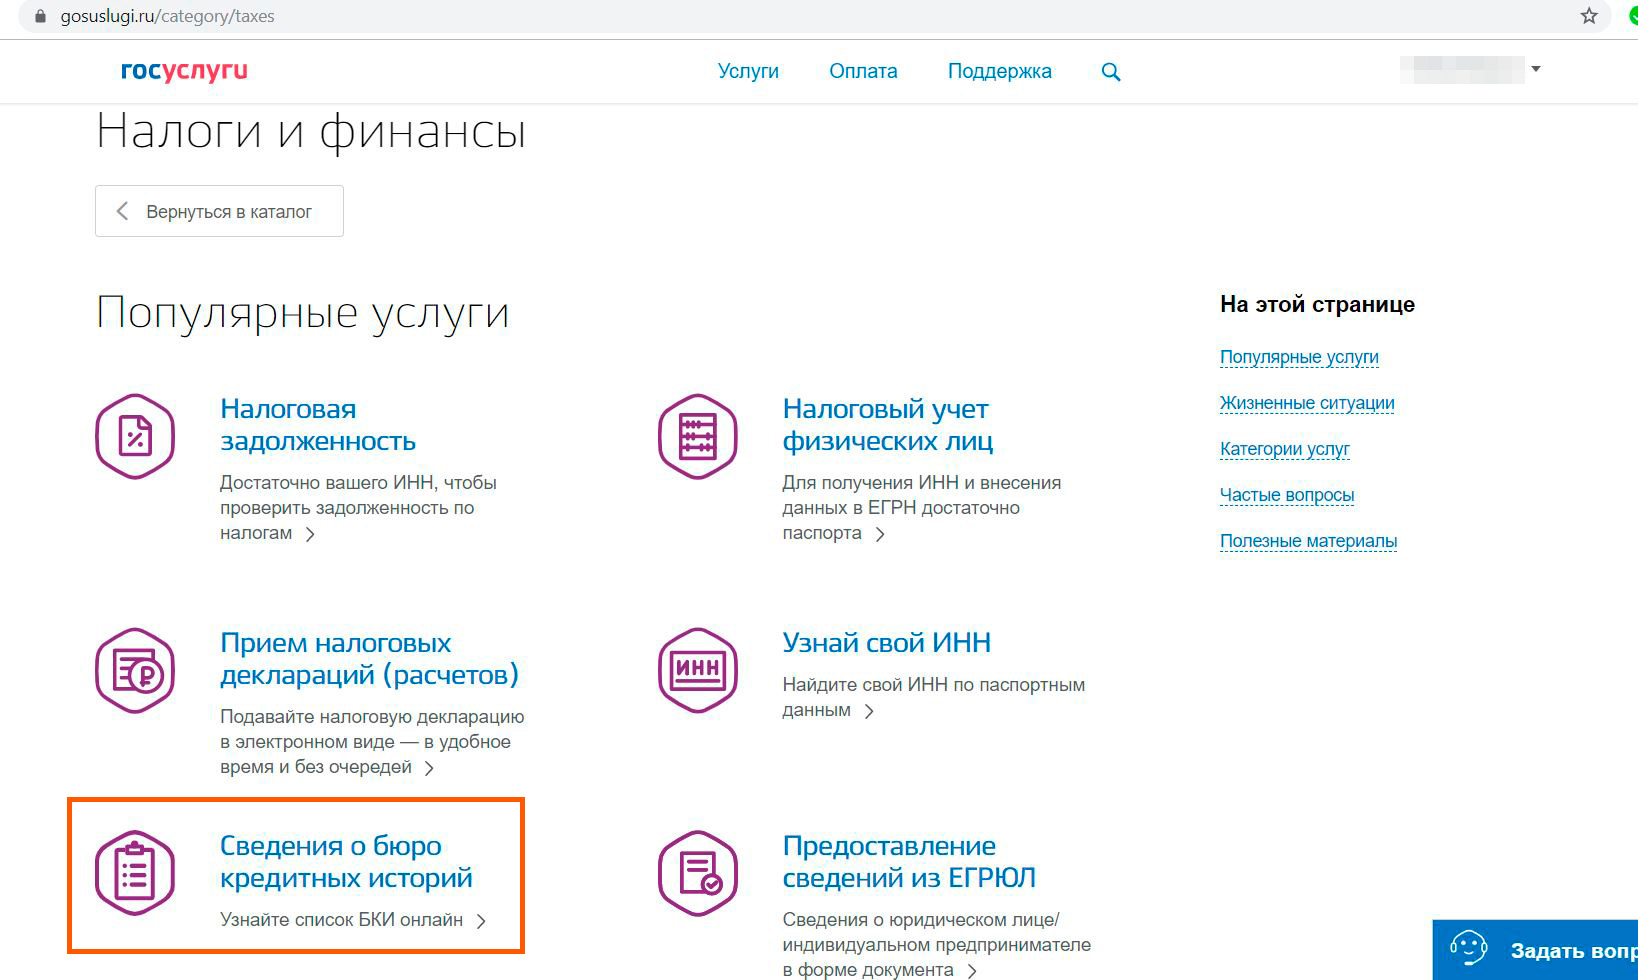Jump to Полезные материалы section link
The width and height of the screenshot is (1638, 980).
pos(1308,541)
